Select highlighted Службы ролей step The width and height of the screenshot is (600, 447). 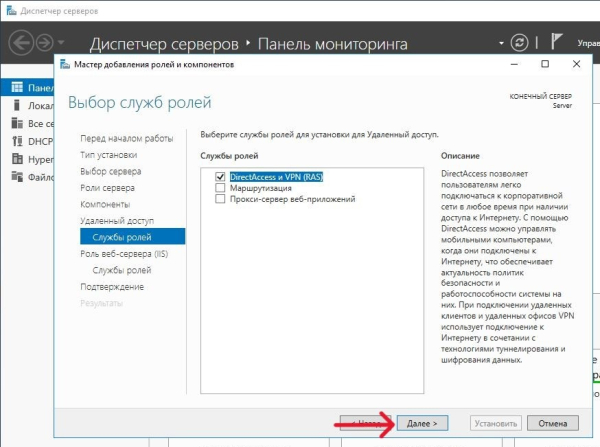132,237
